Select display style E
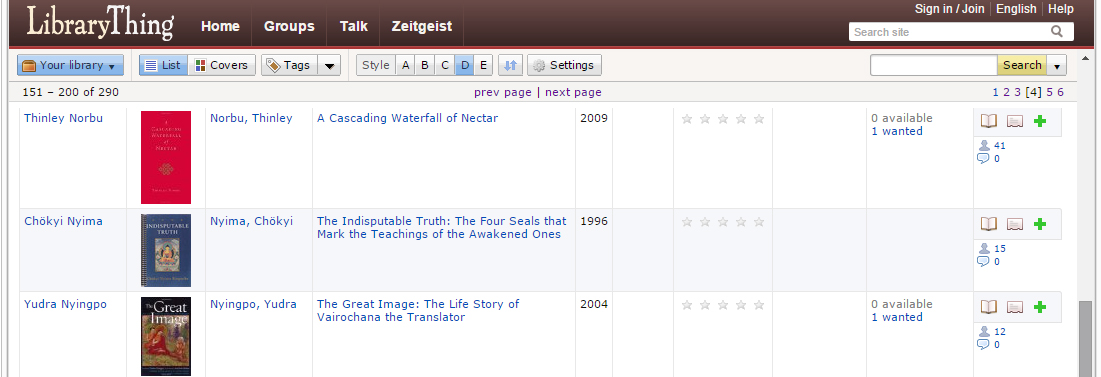 [x=483, y=65]
